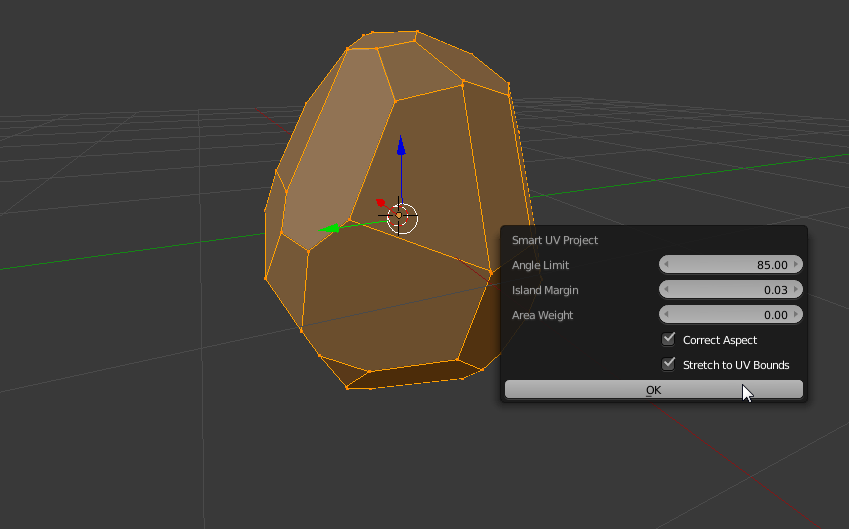Decrease Island Margin with the left arrow
Viewport: 849px width, 529px height.
(x=667, y=290)
